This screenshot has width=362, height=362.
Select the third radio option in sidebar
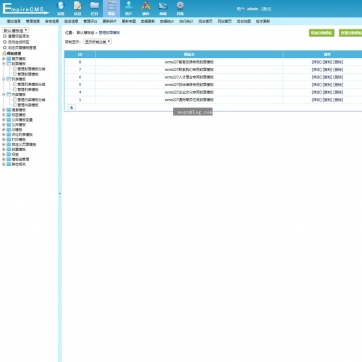pyautogui.click(x=5, y=48)
